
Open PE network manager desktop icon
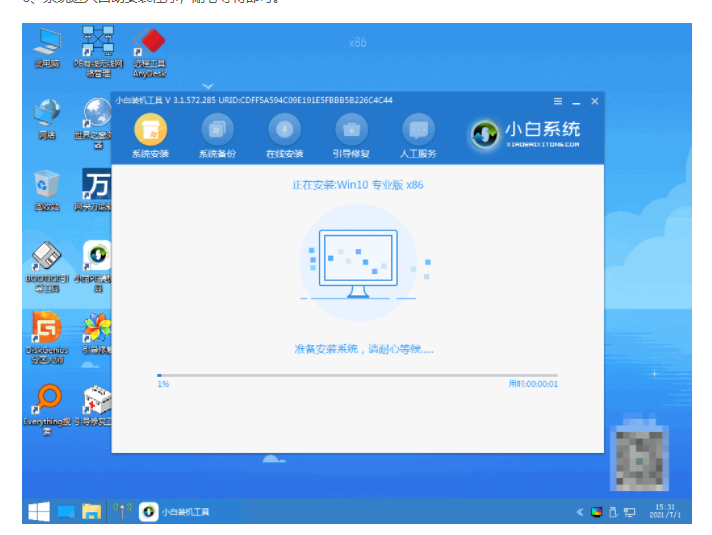(x=98, y=52)
